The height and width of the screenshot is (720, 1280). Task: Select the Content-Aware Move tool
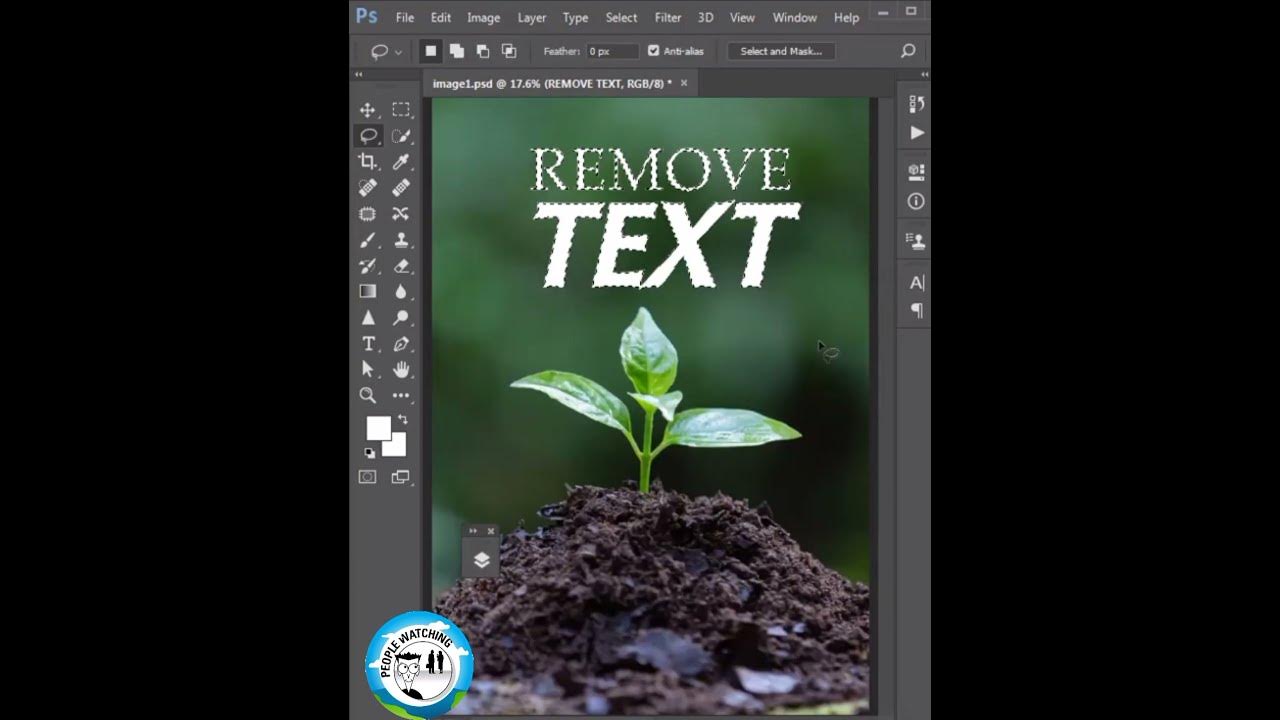(401, 213)
